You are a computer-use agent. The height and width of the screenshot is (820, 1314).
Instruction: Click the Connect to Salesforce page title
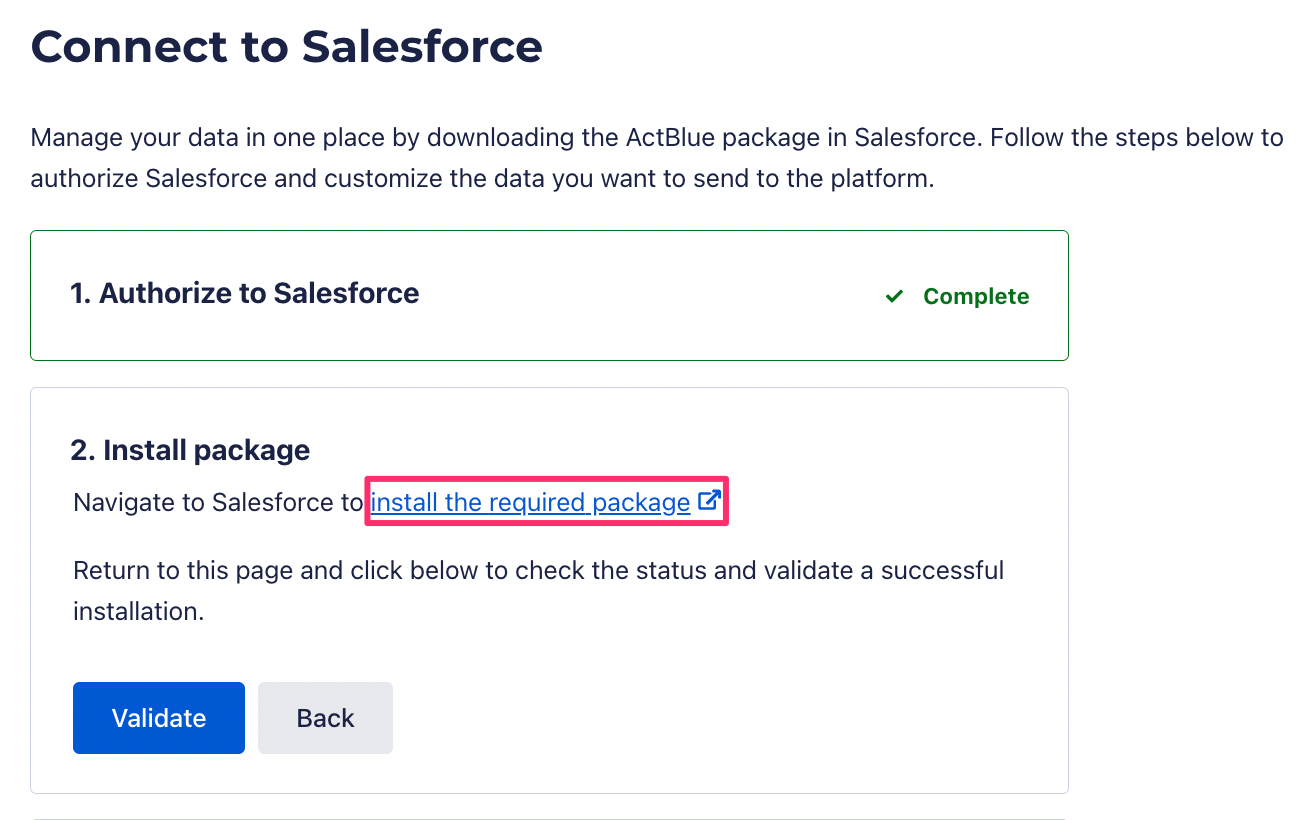(x=287, y=46)
